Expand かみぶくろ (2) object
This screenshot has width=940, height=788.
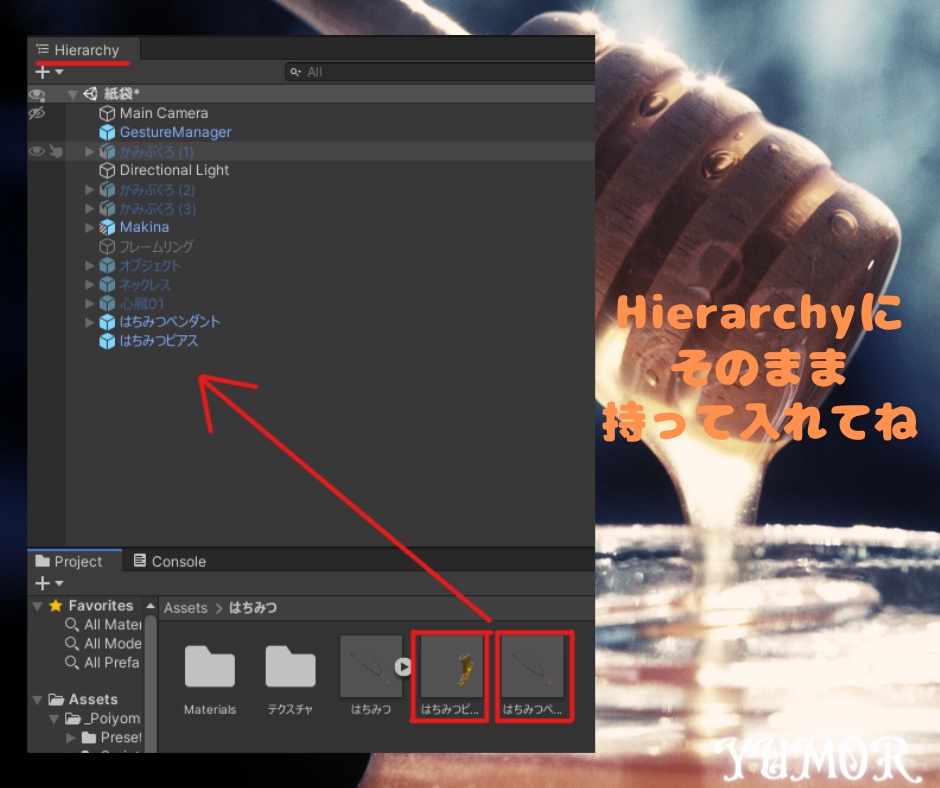click(89, 190)
